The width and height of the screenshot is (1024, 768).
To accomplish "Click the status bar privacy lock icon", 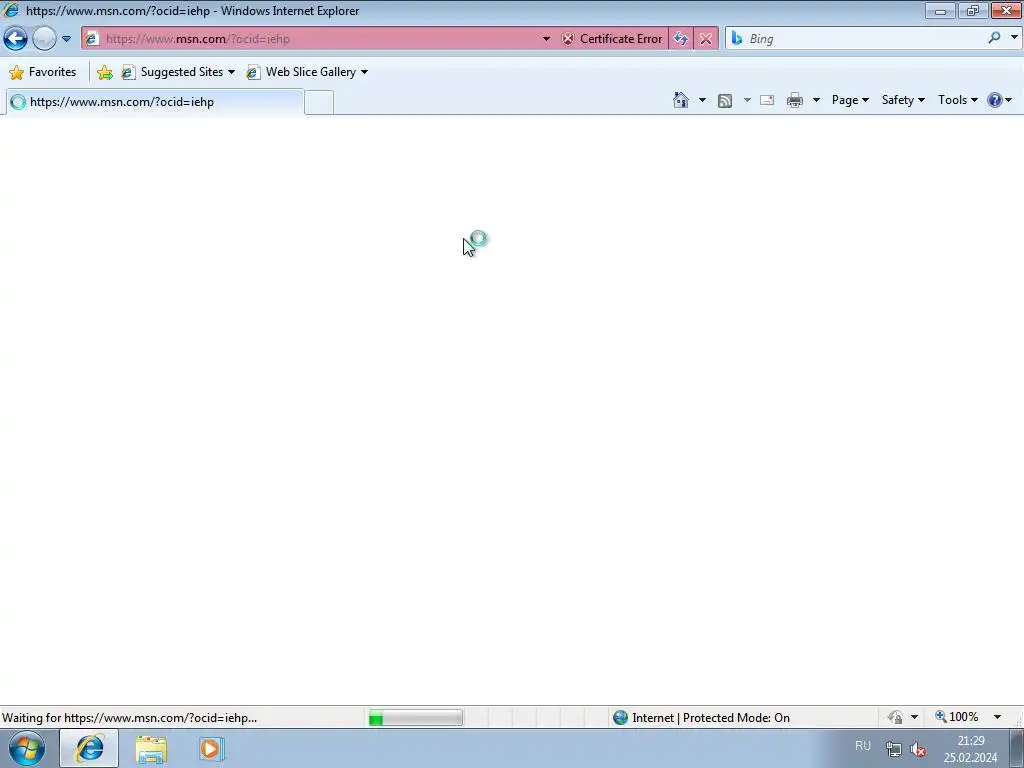I will [895, 717].
